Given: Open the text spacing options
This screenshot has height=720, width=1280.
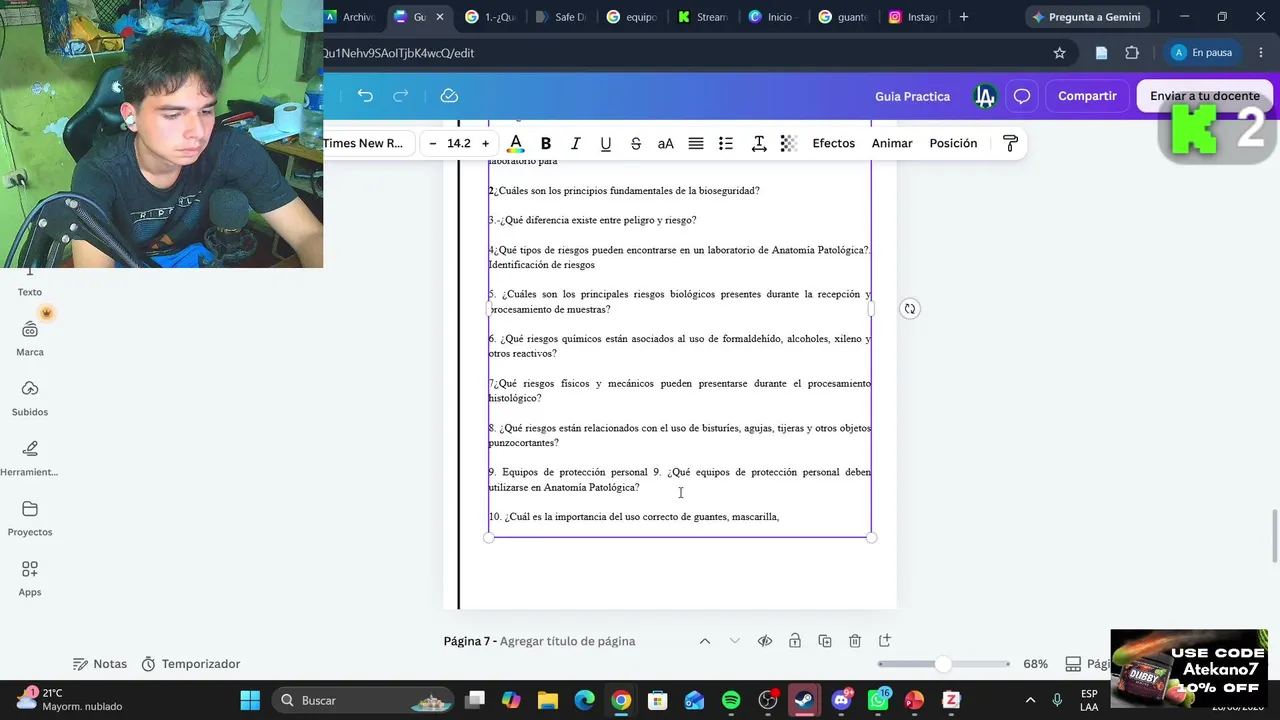Looking at the screenshot, I should pos(759,143).
